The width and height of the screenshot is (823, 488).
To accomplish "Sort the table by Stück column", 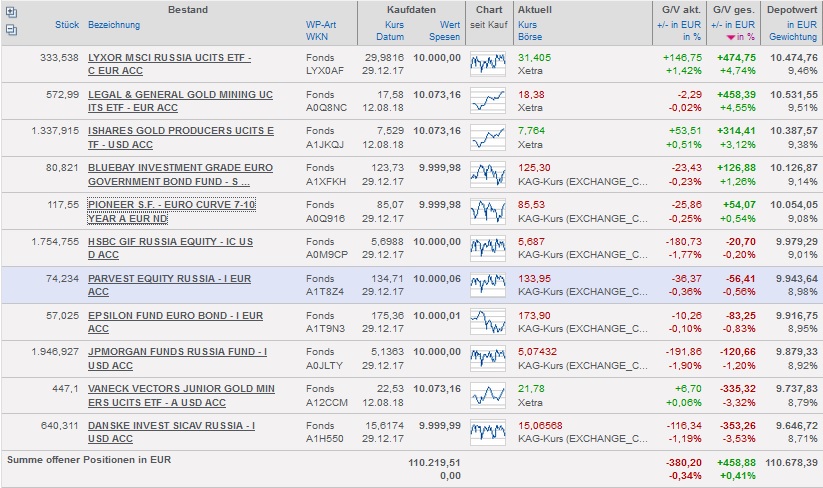I will point(68,24).
